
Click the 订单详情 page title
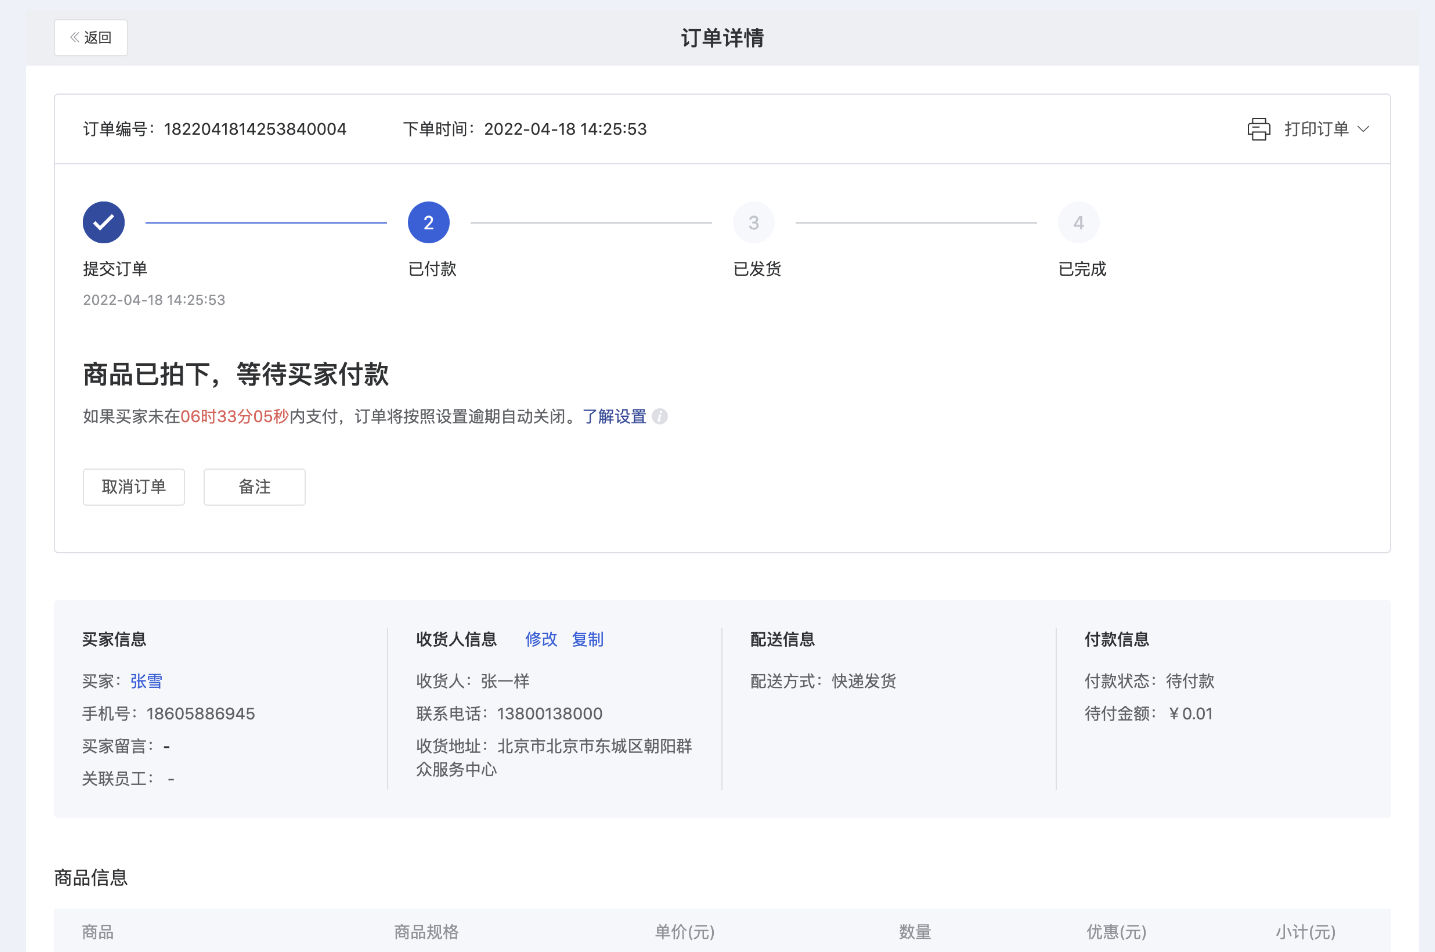point(722,38)
